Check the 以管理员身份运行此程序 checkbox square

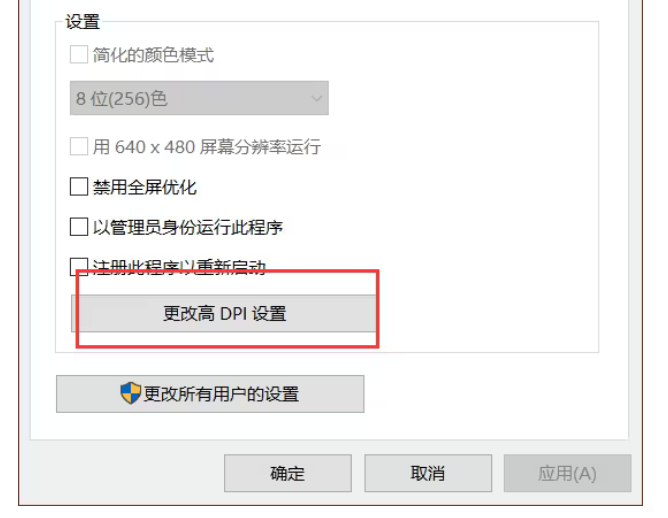click(79, 227)
